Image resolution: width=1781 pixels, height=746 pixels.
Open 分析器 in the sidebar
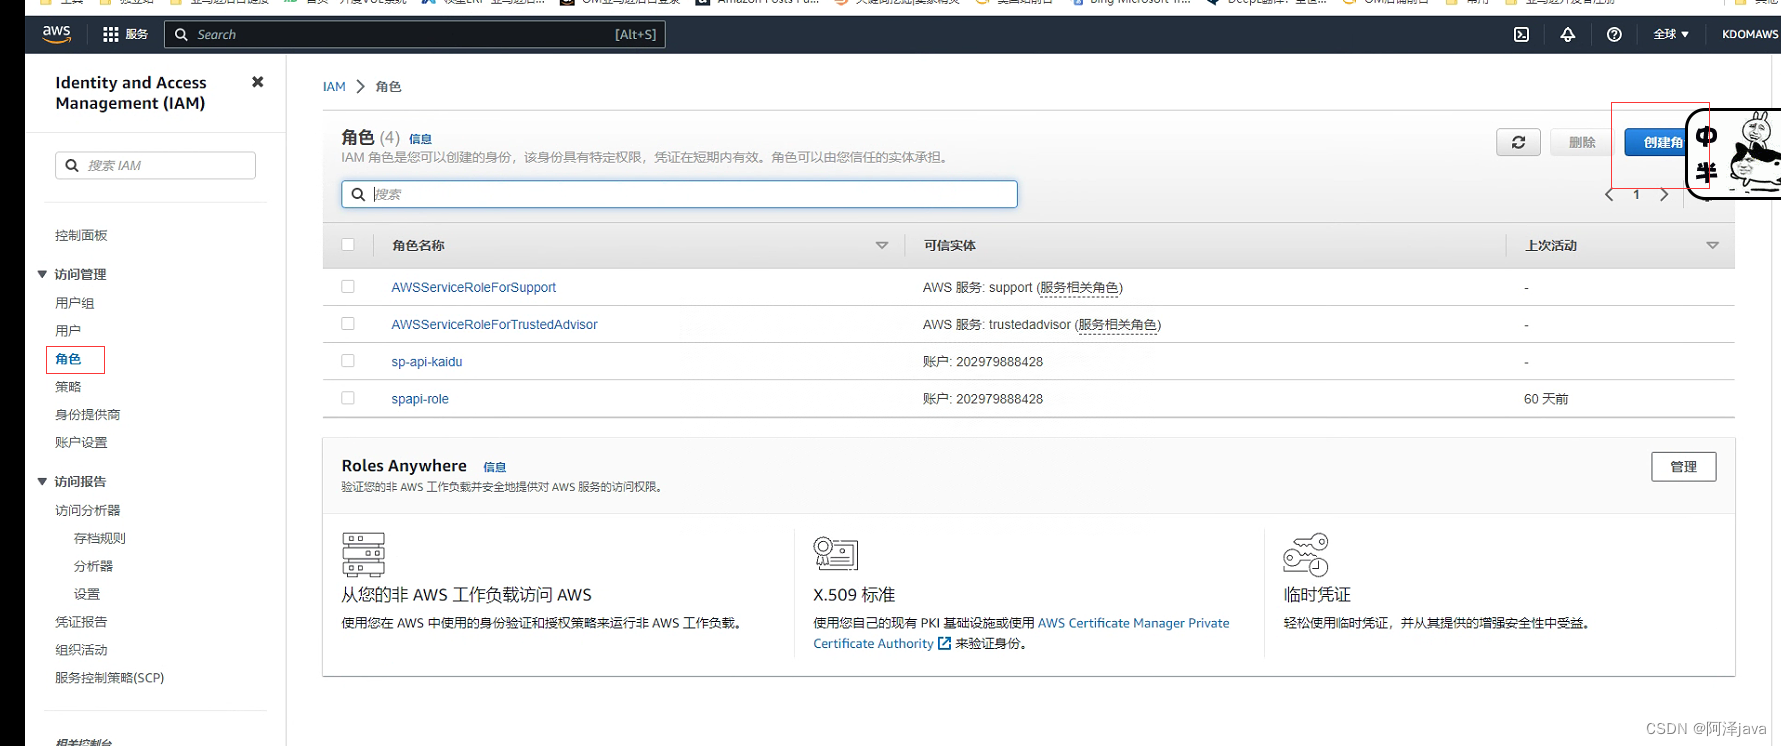tap(93, 566)
